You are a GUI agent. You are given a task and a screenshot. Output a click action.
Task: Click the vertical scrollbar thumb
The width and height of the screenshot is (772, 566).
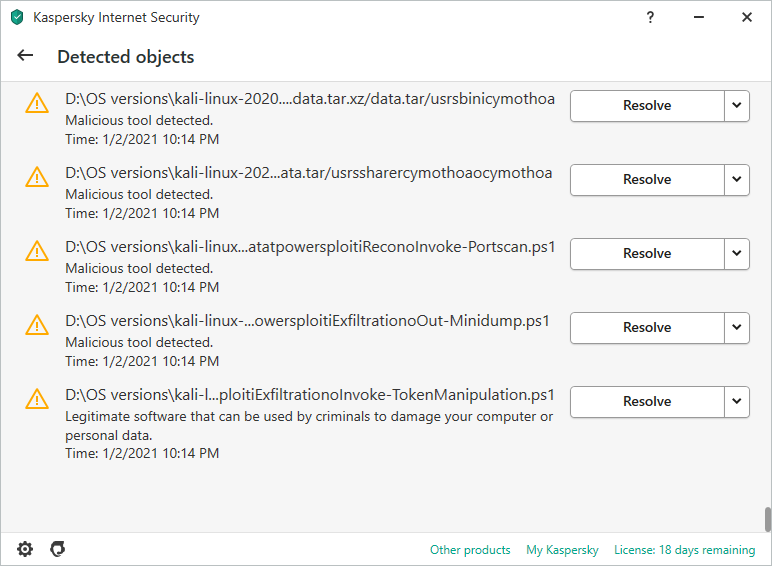[x=767, y=519]
